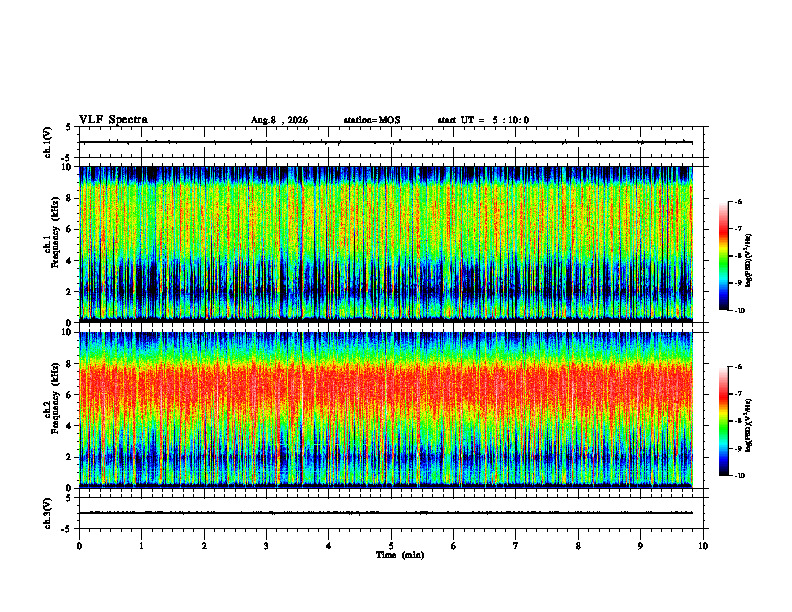Click time axis tick label "5"
Screen dimensions: 792x612
coord(391,546)
